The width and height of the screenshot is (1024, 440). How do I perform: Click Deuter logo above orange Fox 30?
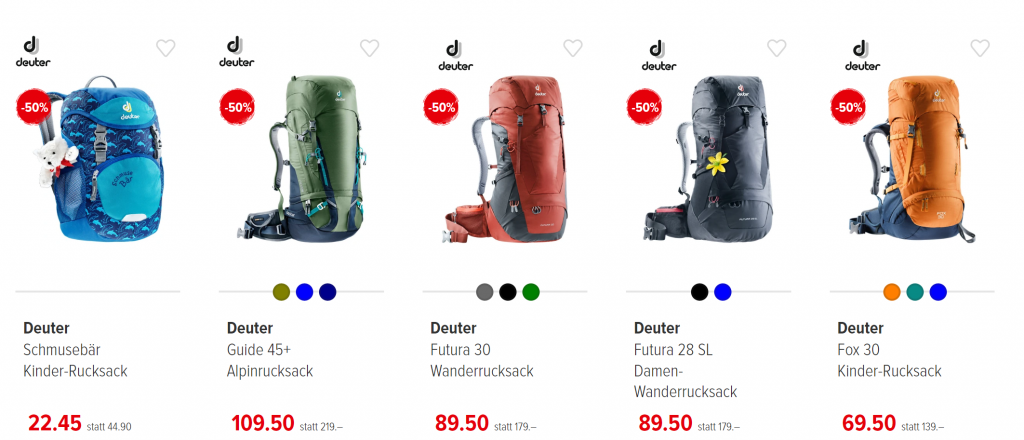tap(863, 55)
